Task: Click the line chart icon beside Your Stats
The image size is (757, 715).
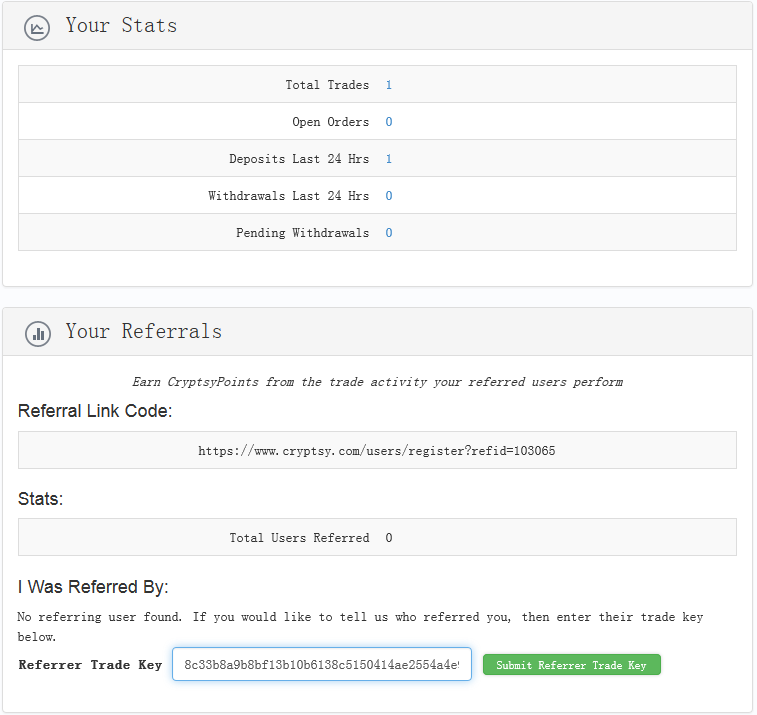Action: (37, 28)
